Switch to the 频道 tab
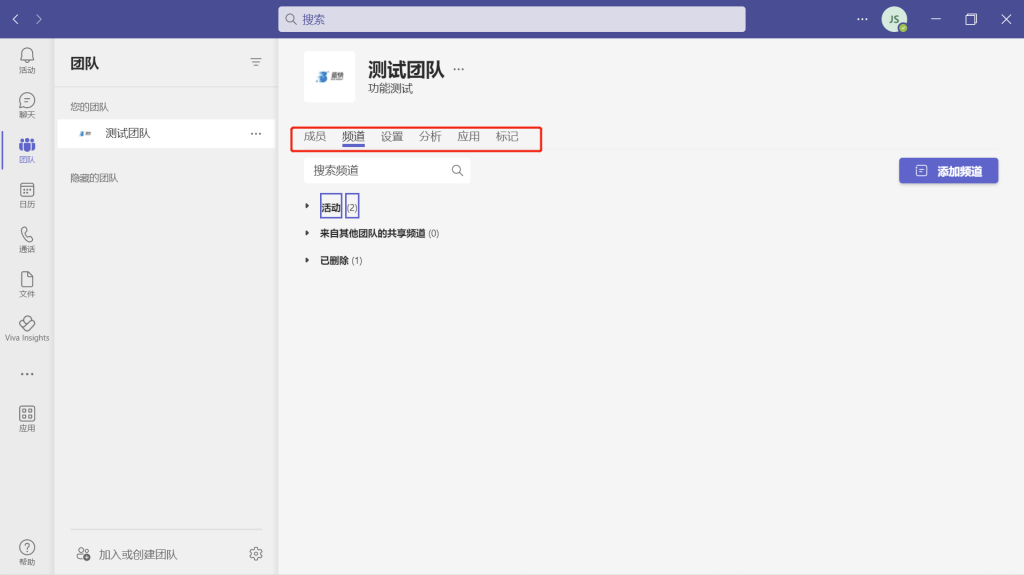1024x575 pixels. coord(353,136)
